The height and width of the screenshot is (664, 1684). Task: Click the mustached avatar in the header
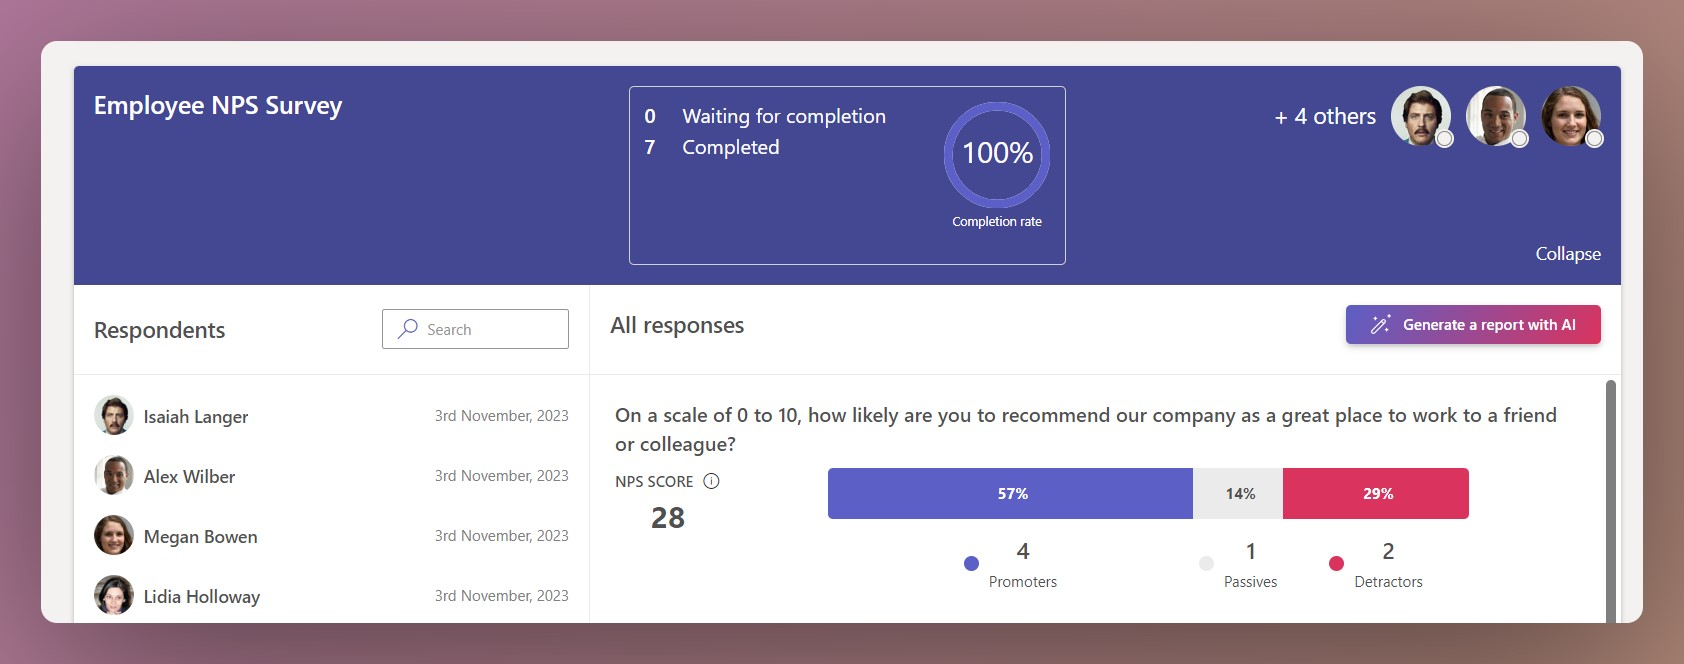click(1423, 117)
